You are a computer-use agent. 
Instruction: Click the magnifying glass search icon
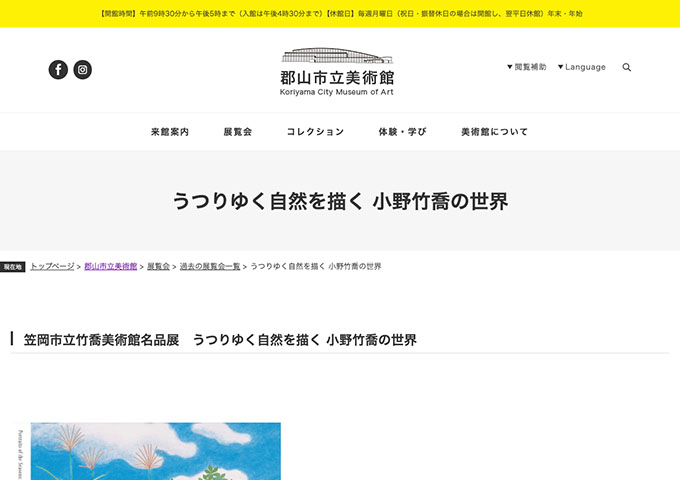coord(627,67)
